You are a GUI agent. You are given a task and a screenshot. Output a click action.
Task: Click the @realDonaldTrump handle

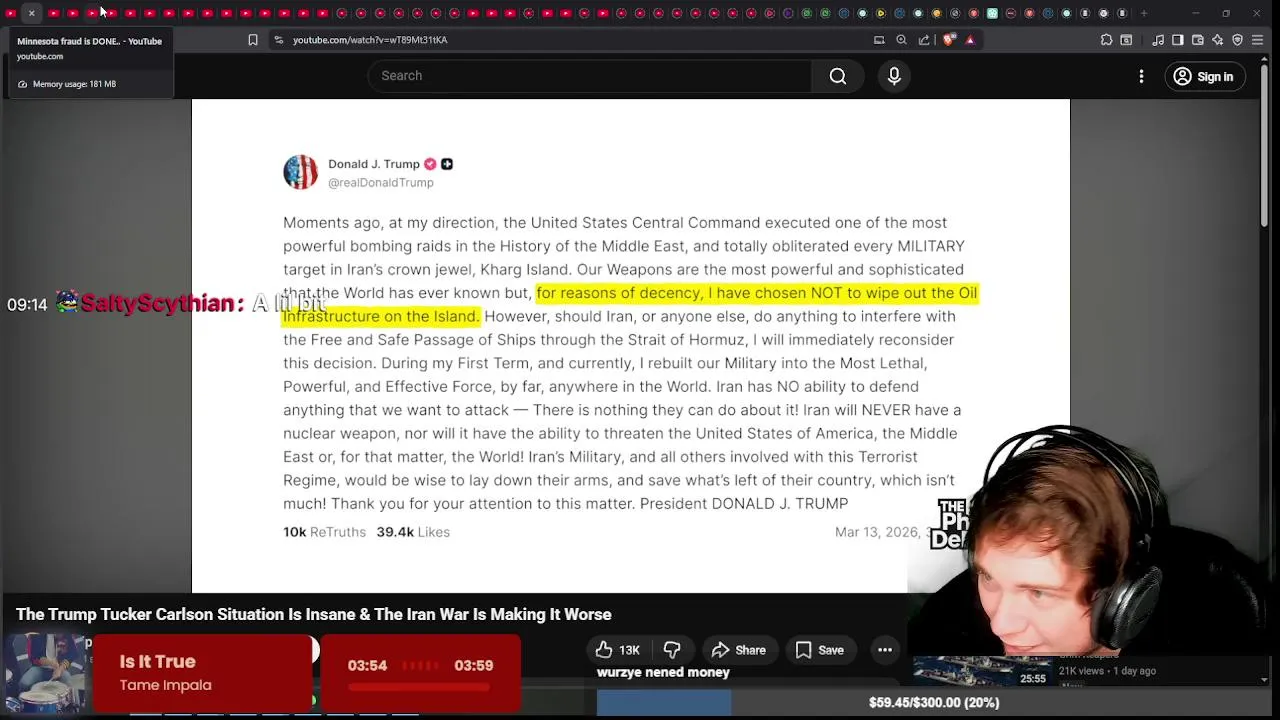point(381,183)
